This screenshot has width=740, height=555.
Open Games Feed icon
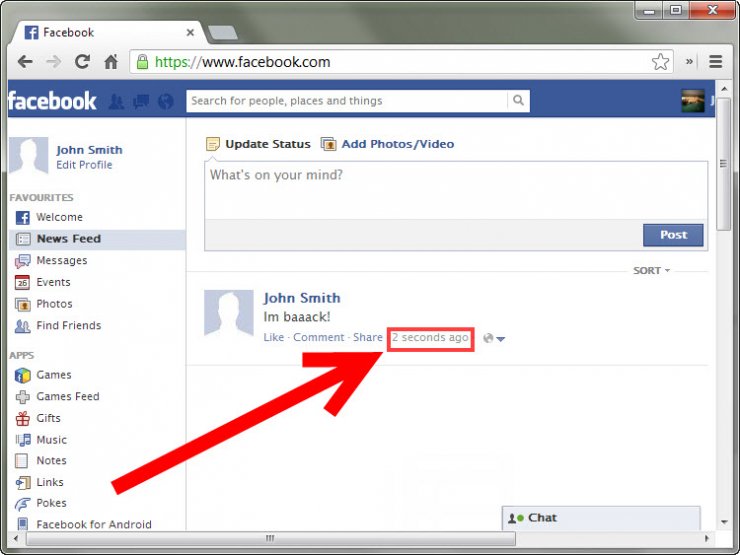tap(22, 397)
